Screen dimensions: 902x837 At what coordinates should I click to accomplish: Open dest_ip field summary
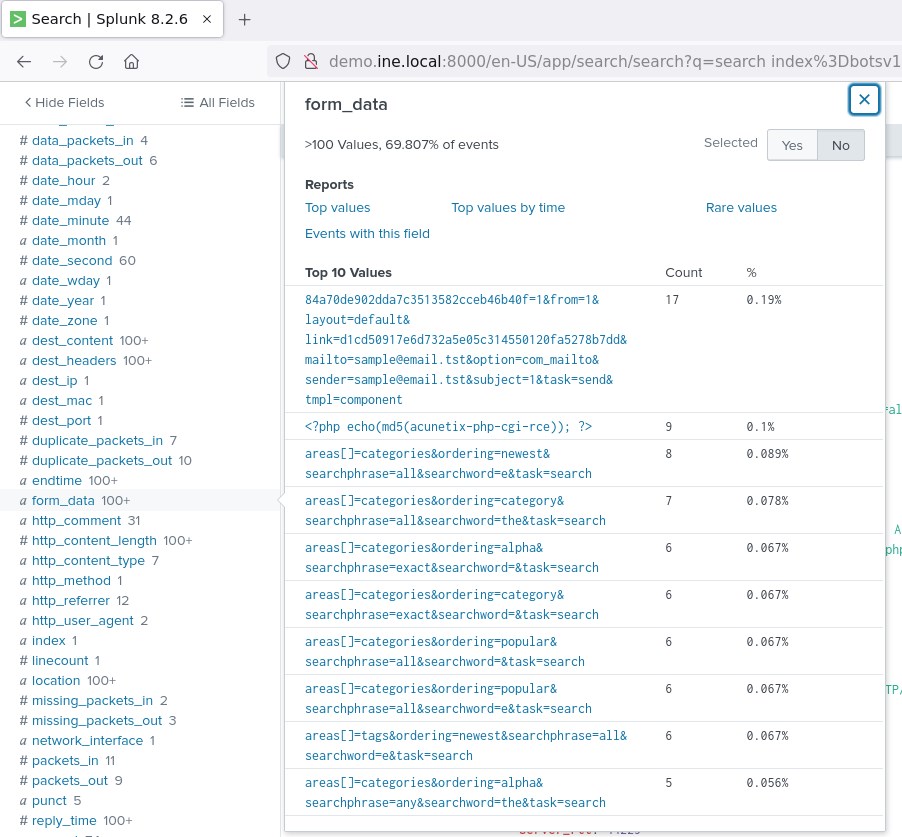click(54, 381)
